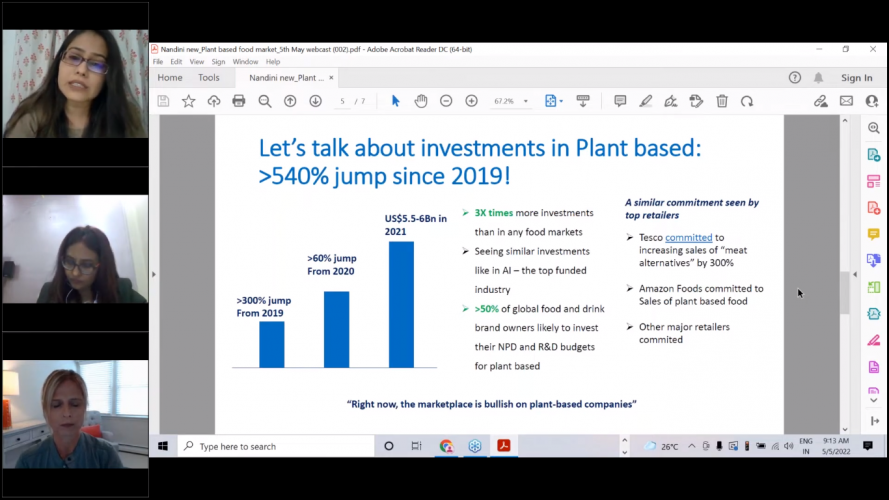Open the green Compare/Organize tool
889x500 pixels.
pyautogui.click(x=874, y=287)
